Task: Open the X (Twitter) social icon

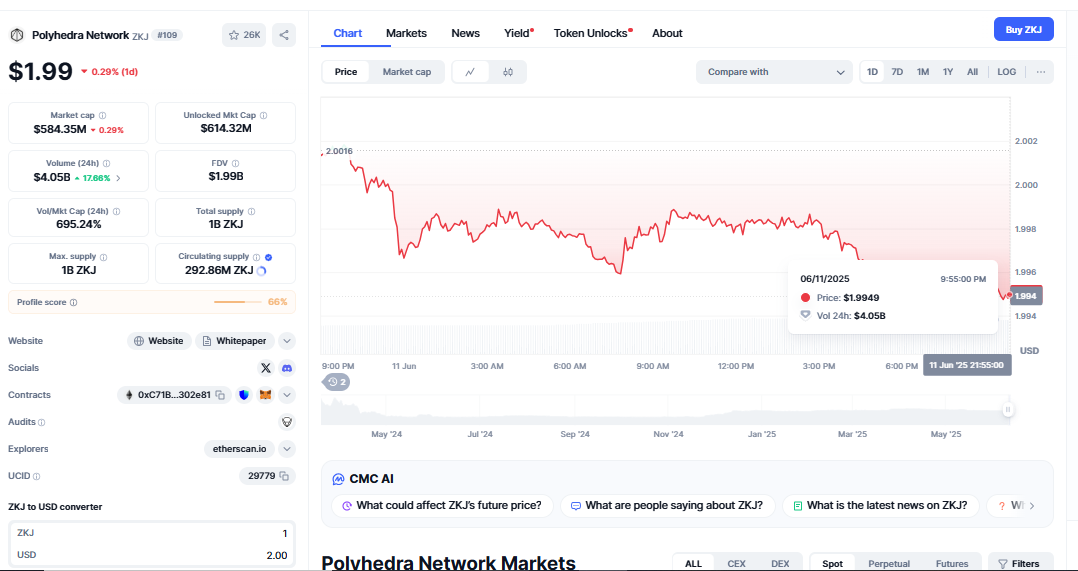Action: pyautogui.click(x=265, y=368)
